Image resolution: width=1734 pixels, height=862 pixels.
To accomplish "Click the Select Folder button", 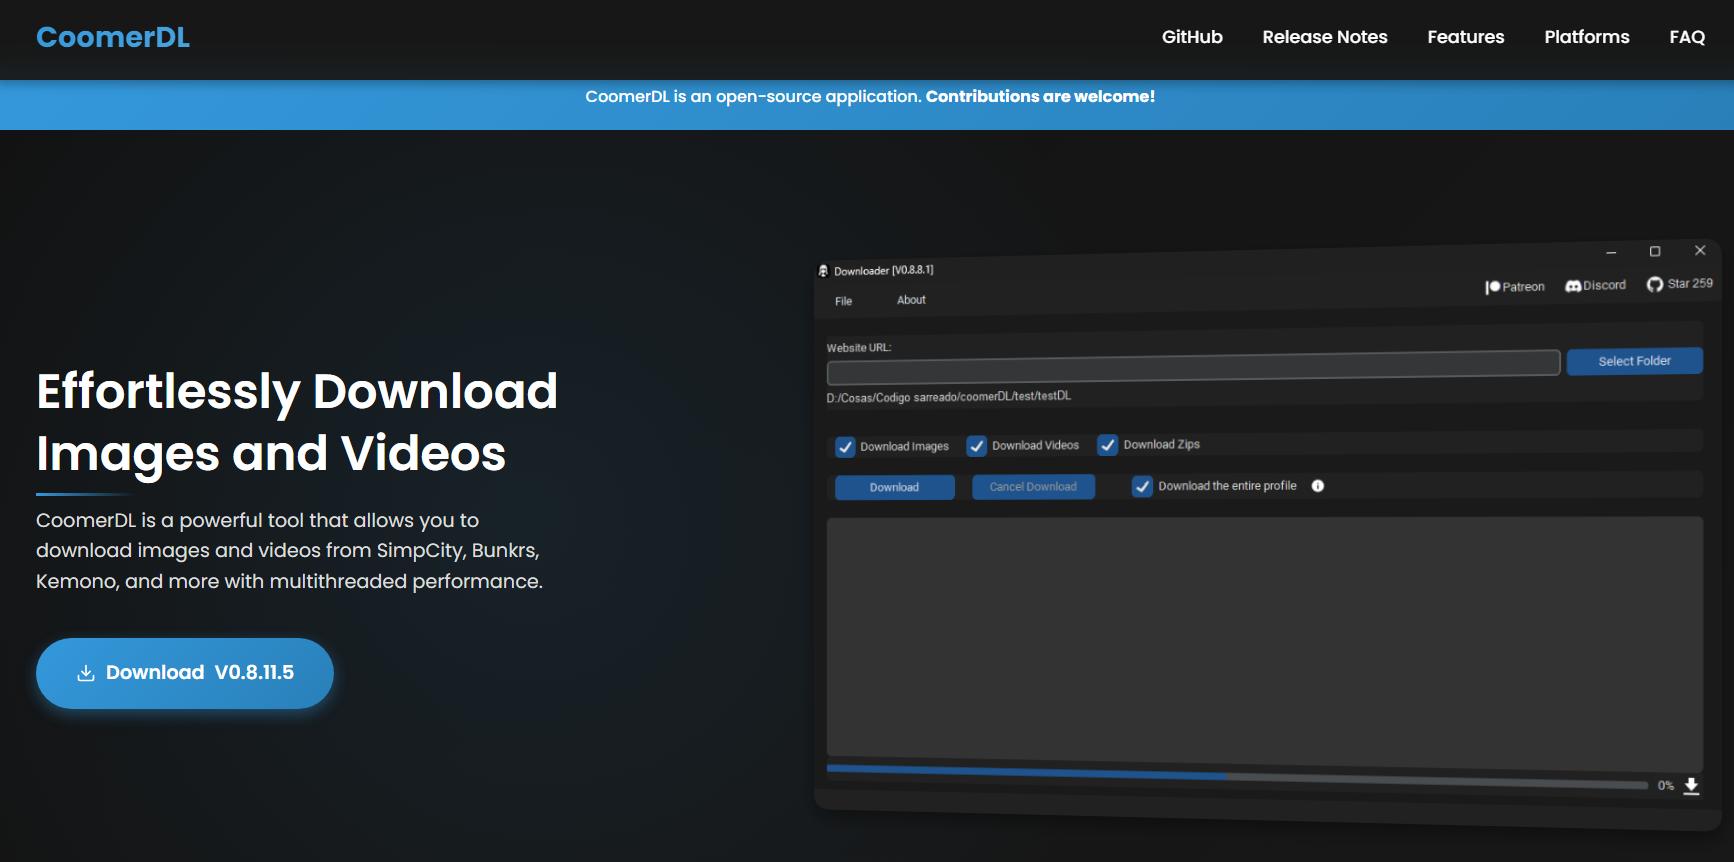I will pos(1634,361).
